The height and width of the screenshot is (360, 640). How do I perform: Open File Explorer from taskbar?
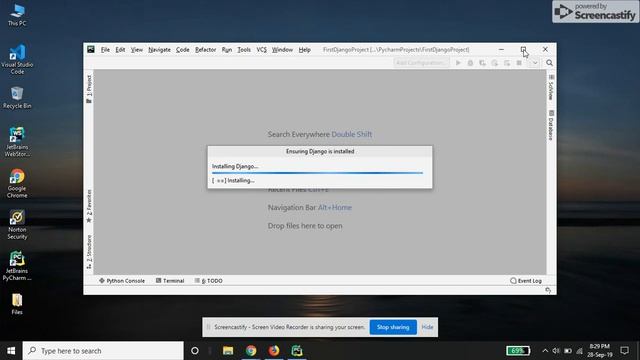coord(228,351)
